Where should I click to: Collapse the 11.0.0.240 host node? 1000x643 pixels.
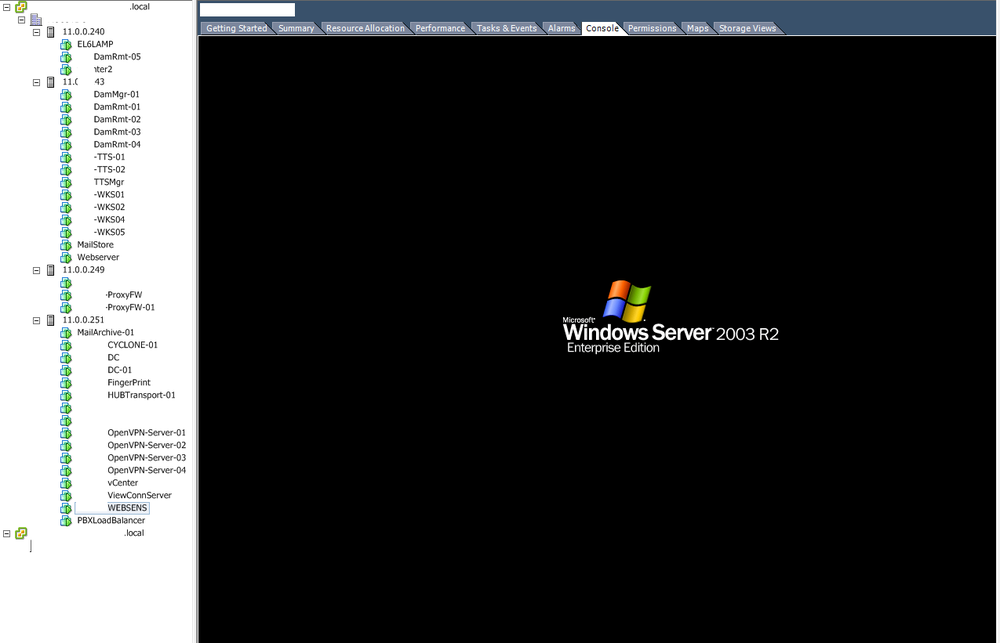[x=37, y=32]
